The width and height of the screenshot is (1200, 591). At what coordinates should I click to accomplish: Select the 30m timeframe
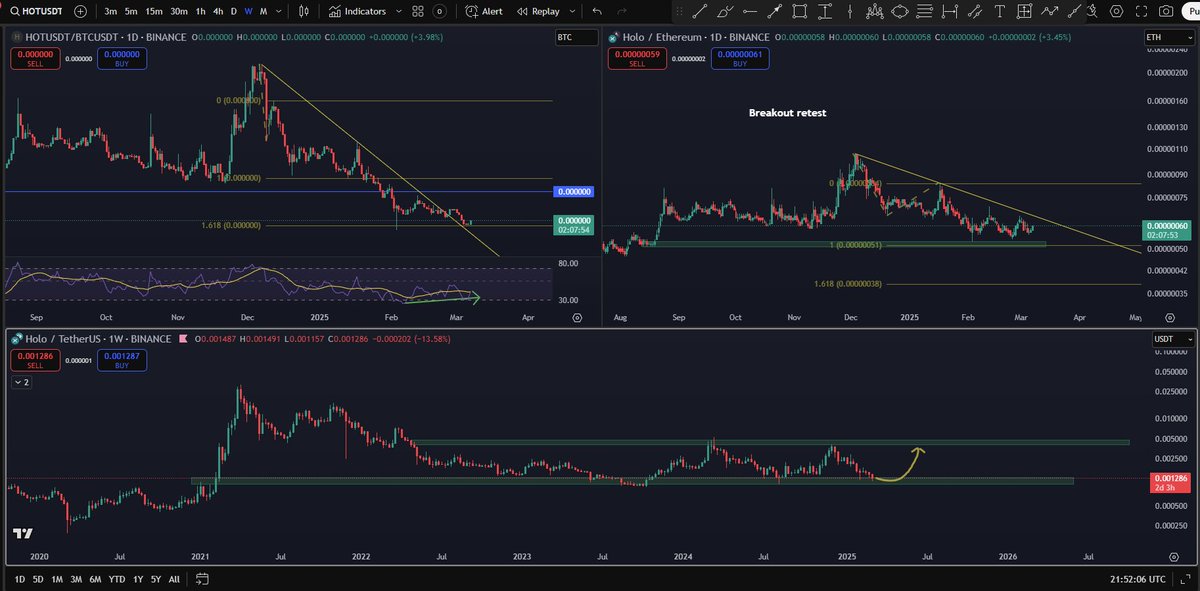pos(178,11)
